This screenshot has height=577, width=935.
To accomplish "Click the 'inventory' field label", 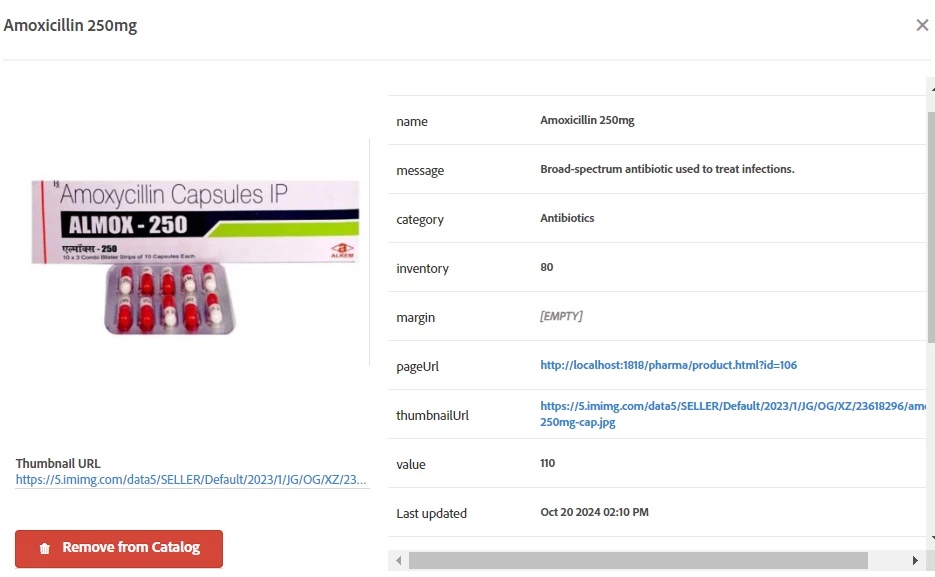I will point(422,268).
